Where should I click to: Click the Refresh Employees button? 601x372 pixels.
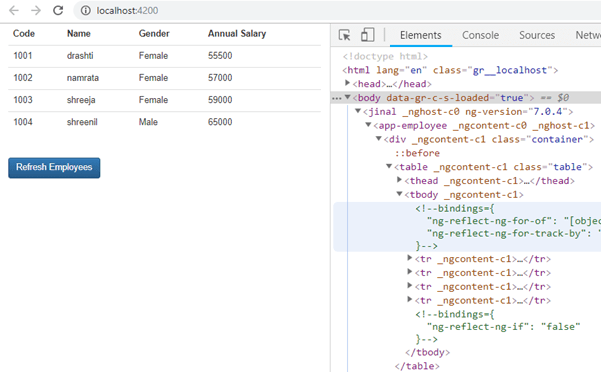54,168
